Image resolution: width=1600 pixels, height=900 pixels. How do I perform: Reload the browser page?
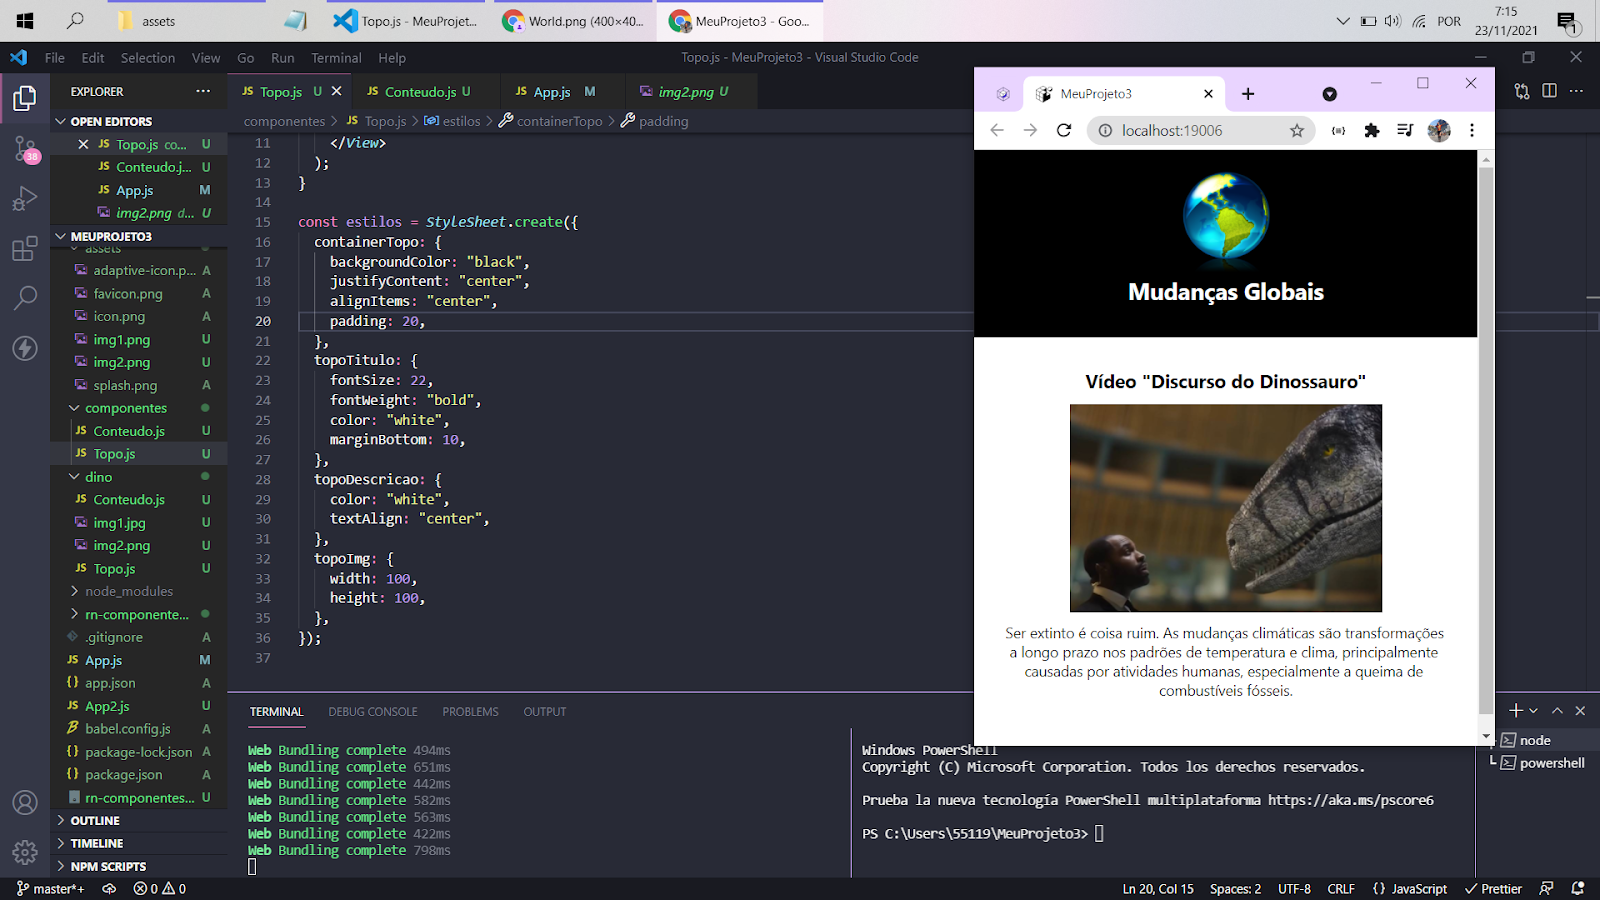pos(1064,130)
